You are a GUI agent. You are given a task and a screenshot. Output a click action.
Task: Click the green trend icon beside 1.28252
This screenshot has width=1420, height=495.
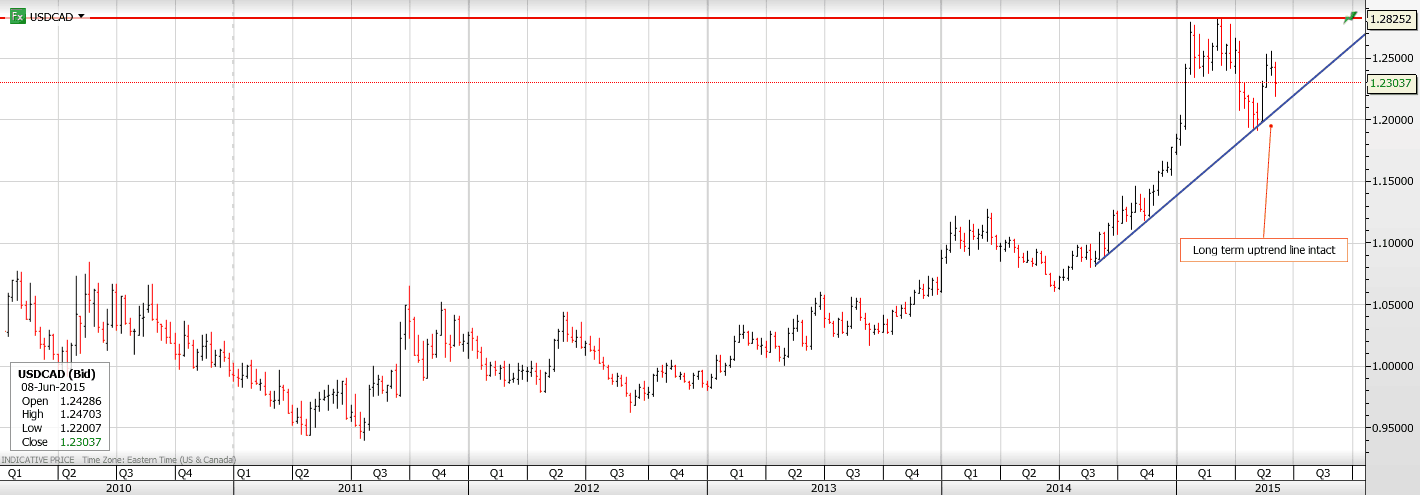coord(1352,17)
